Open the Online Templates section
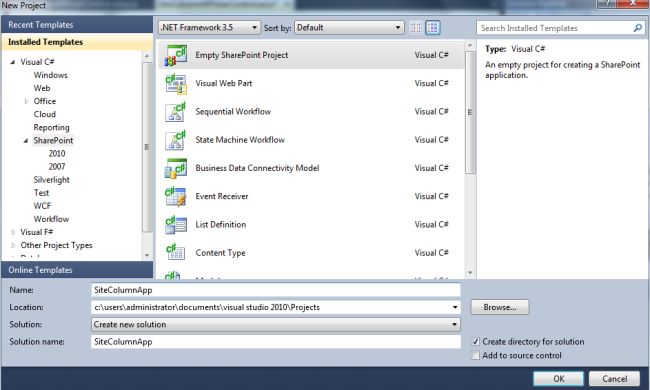 77,270
